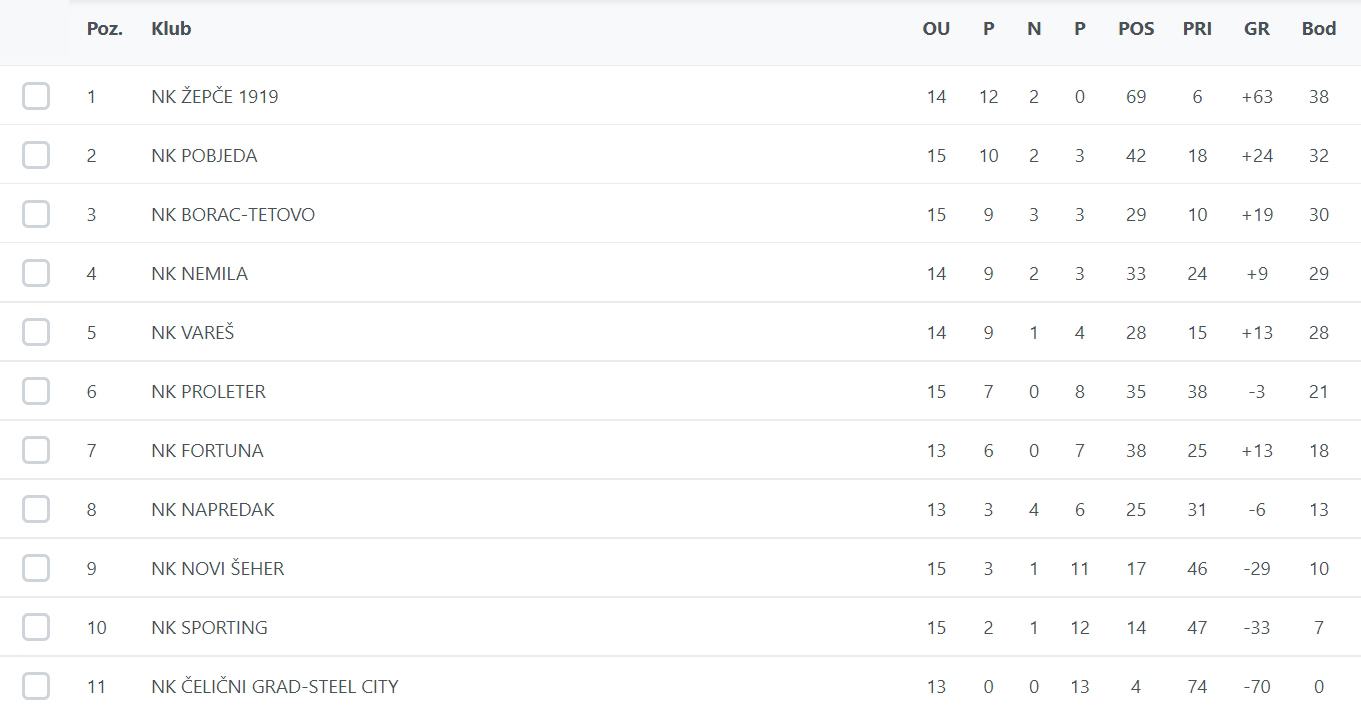Click the POS column header
Screen dimensions: 1361x713
pos(1136,29)
